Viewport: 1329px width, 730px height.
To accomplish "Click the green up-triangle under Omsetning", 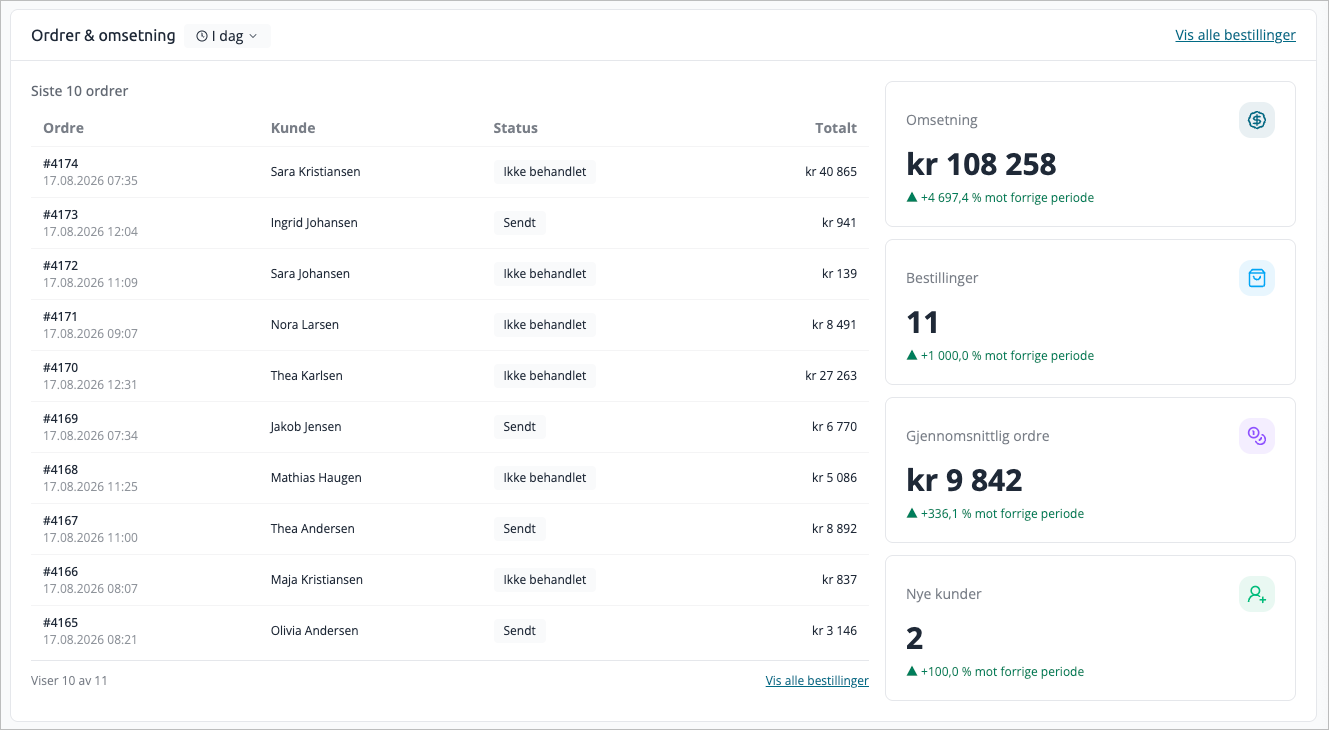I will pos(912,198).
